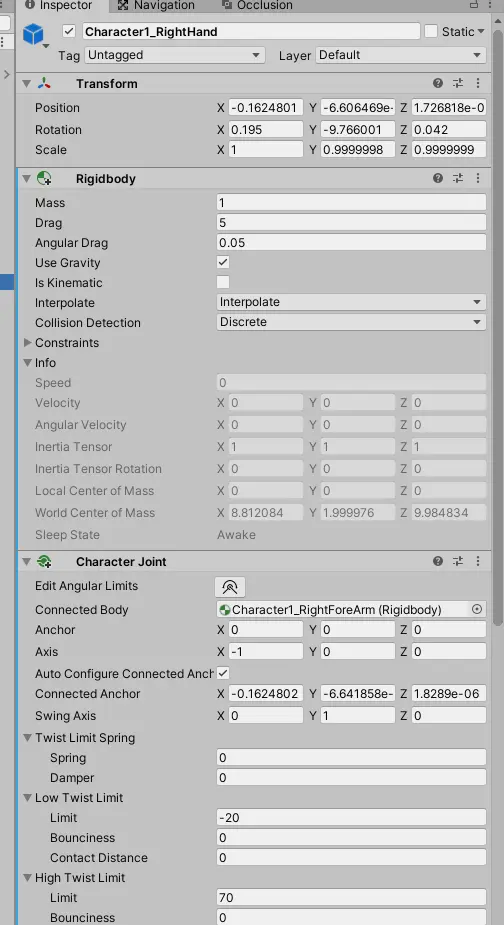Disable Use Gravity checkbox
This screenshot has width=504, height=925.
point(223,262)
